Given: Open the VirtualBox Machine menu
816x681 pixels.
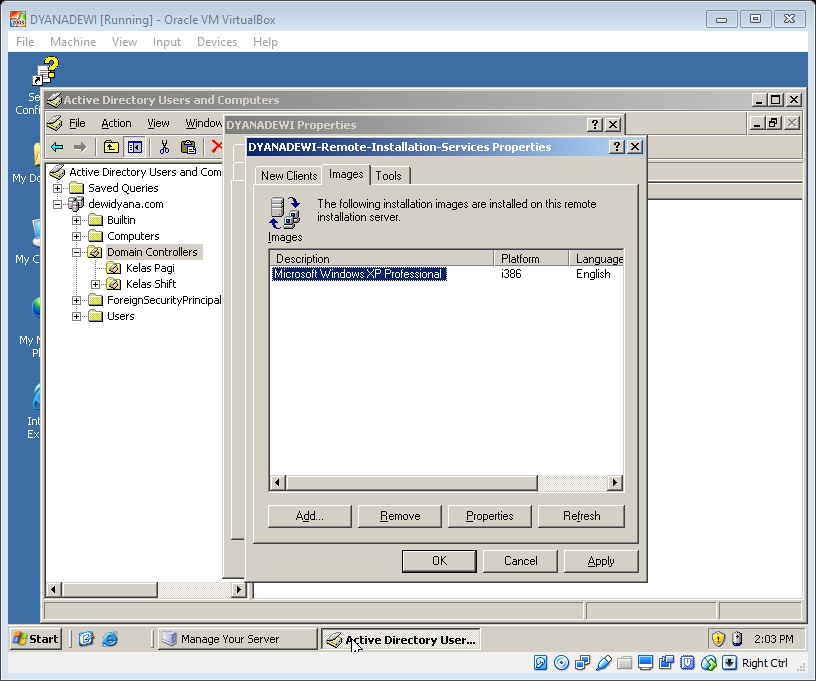Looking at the screenshot, I should point(73,42).
